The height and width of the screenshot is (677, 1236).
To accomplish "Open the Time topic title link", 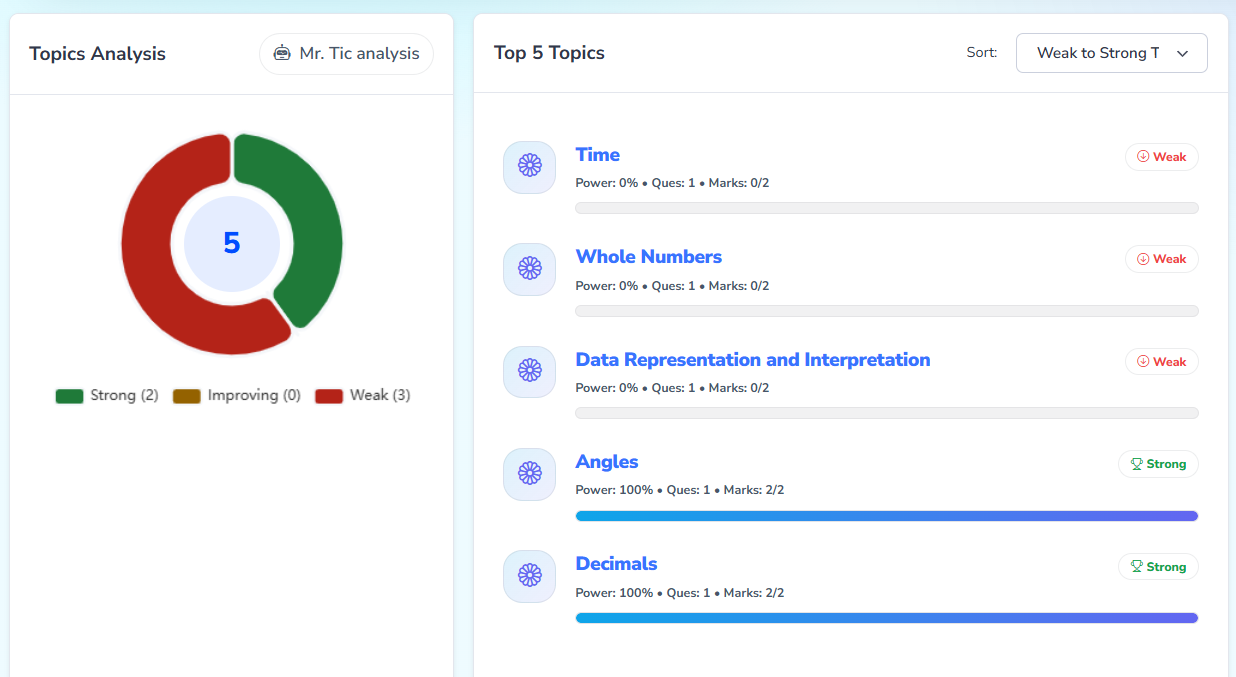I will click(x=597, y=155).
